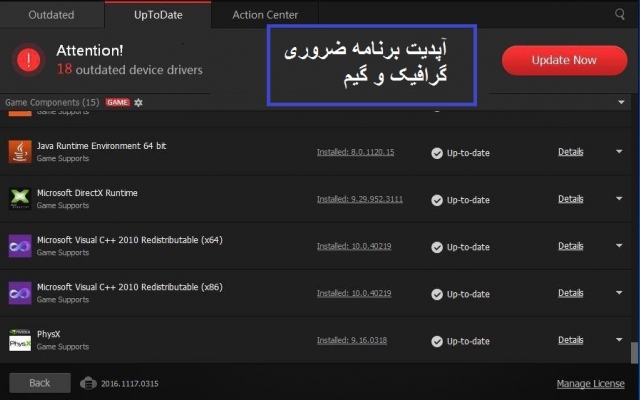The height and width of the screenshot is (400, 640).
Task: Click the Visual C++ 2010 (x64) icon
Action: click(x=20, y=246)
